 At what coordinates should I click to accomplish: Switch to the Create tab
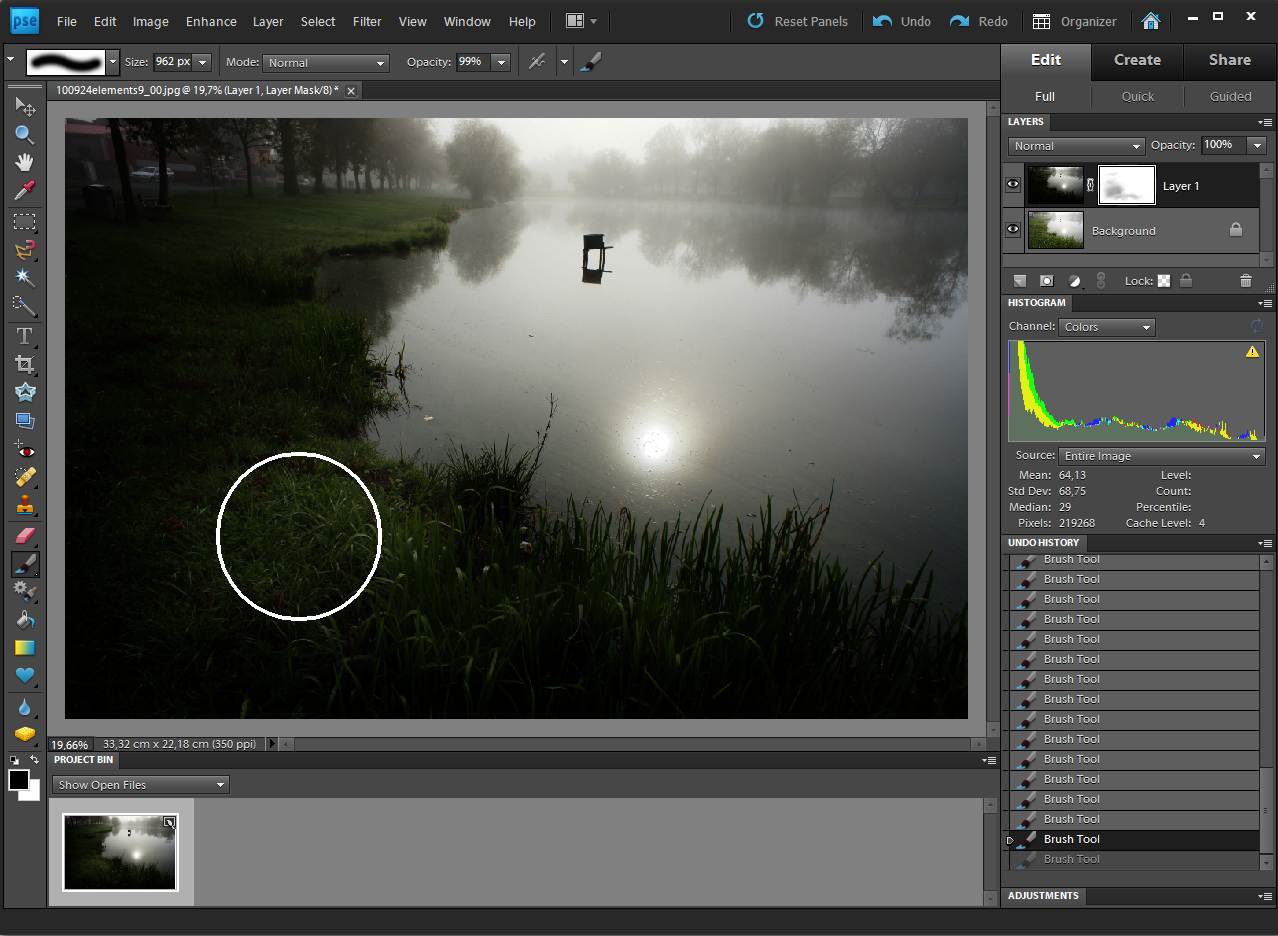point(1137,60)
